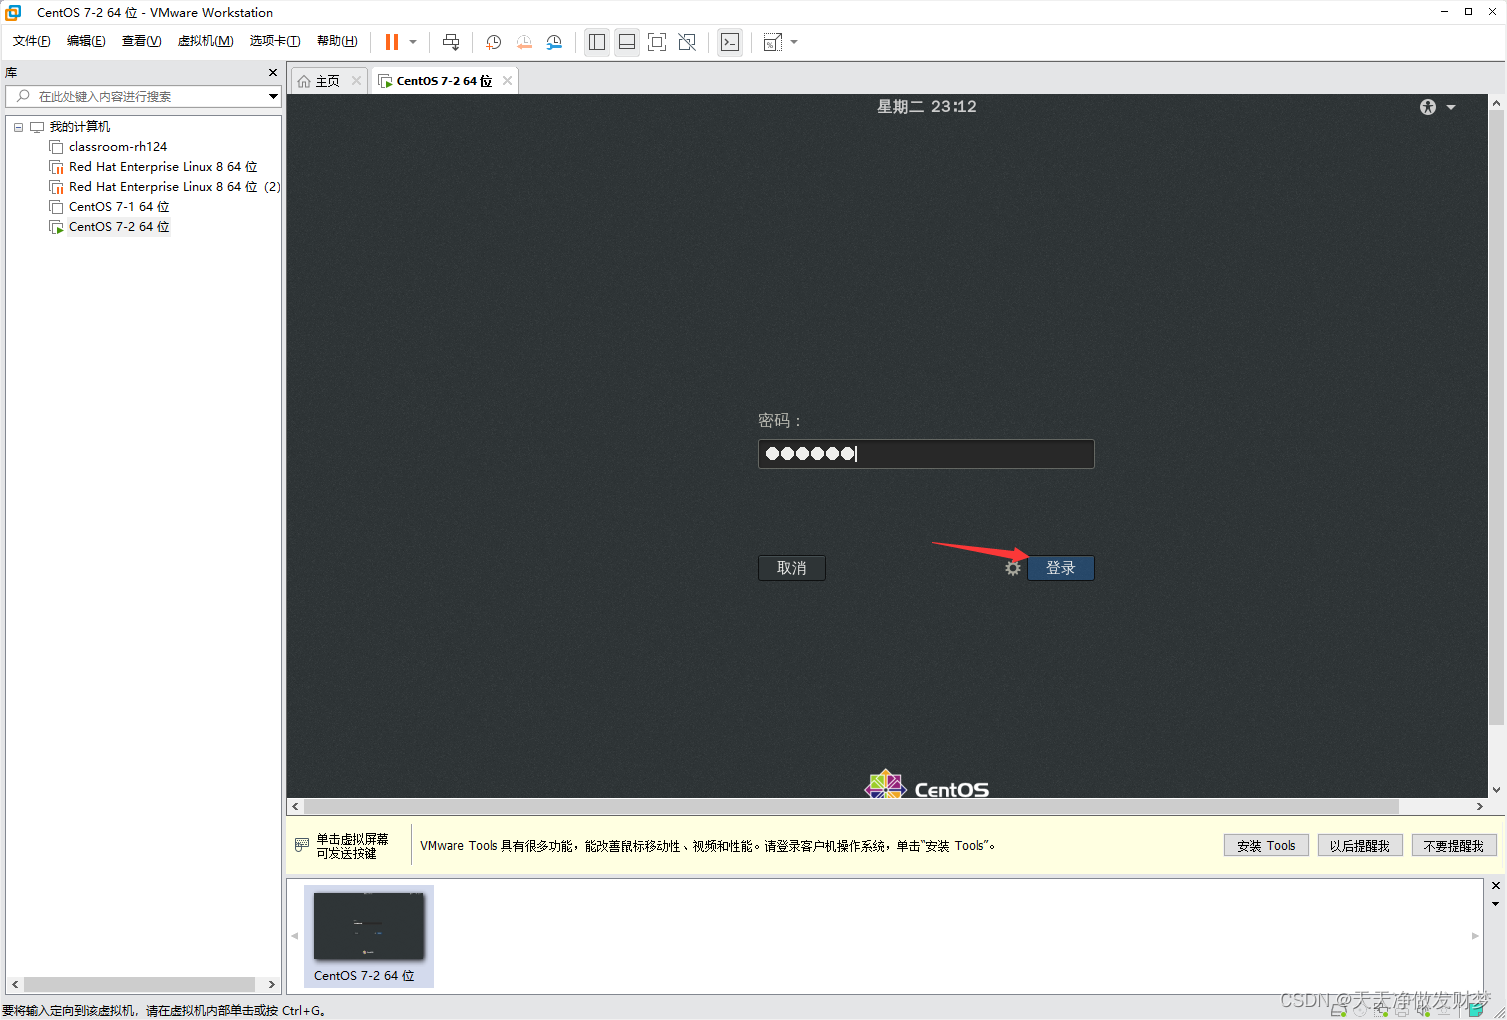1507x1020 pixels.
Task: Send Ctrl+Alt+Del to the virtual machine
Action: [451, 42]
